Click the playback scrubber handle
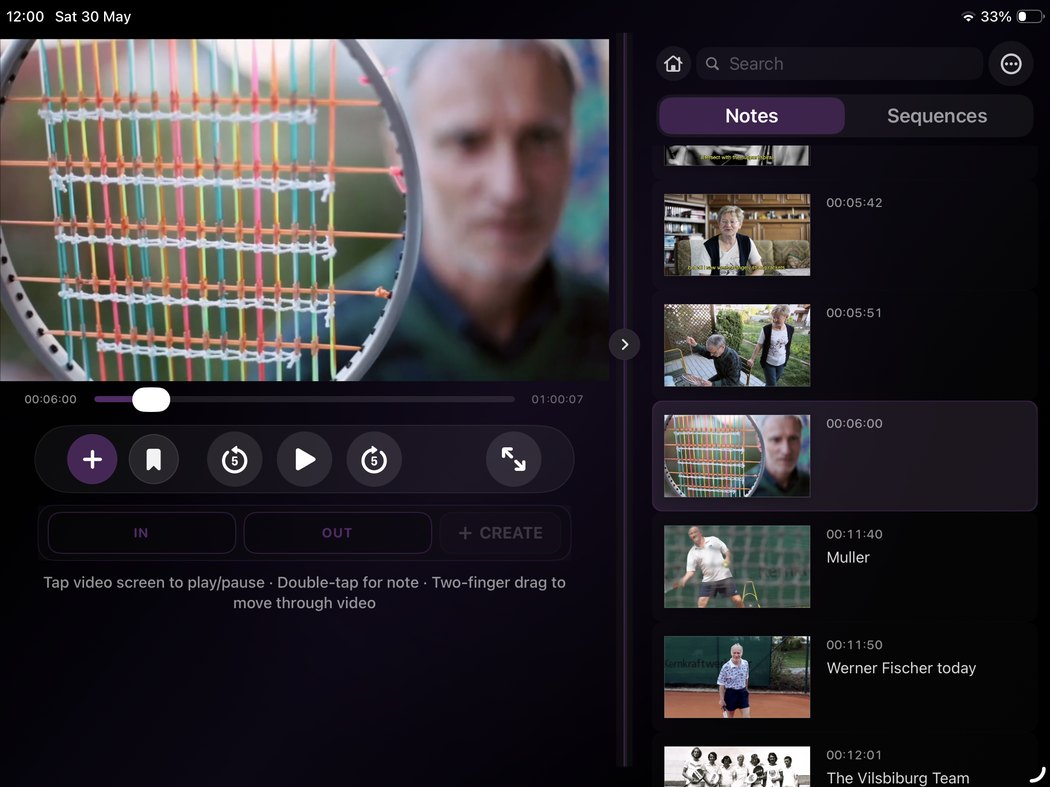This screenshot has height=787, width=1050. [x=151, y=399]
